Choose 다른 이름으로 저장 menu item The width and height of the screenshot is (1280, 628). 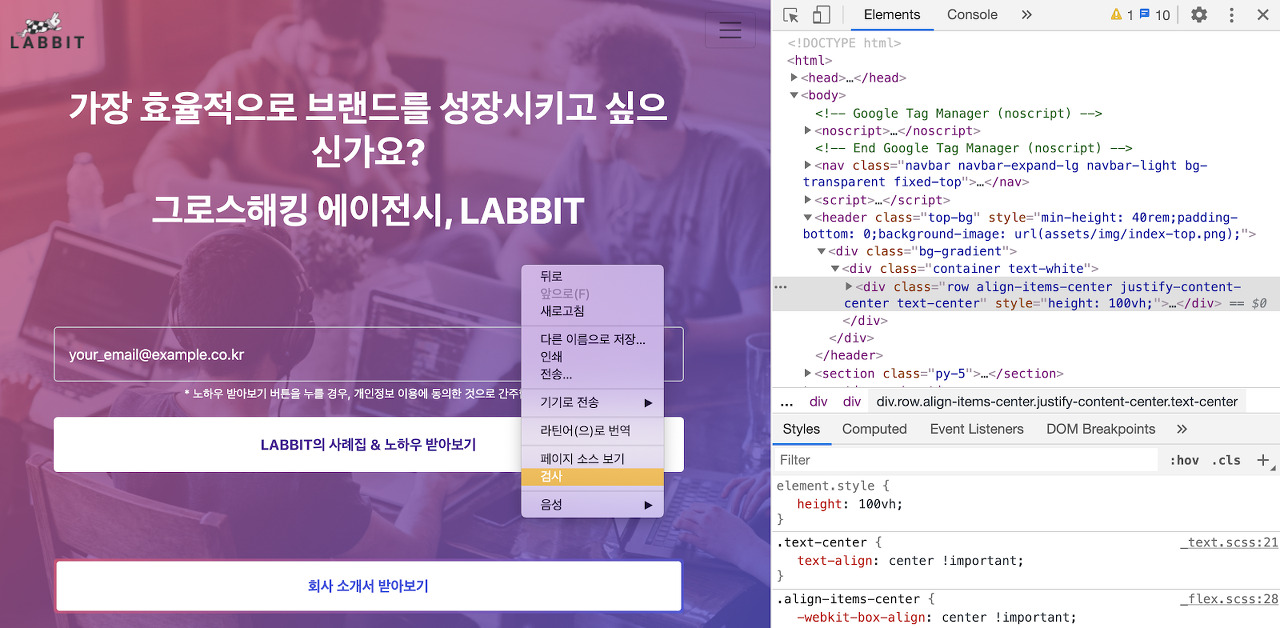pos(592,339)
